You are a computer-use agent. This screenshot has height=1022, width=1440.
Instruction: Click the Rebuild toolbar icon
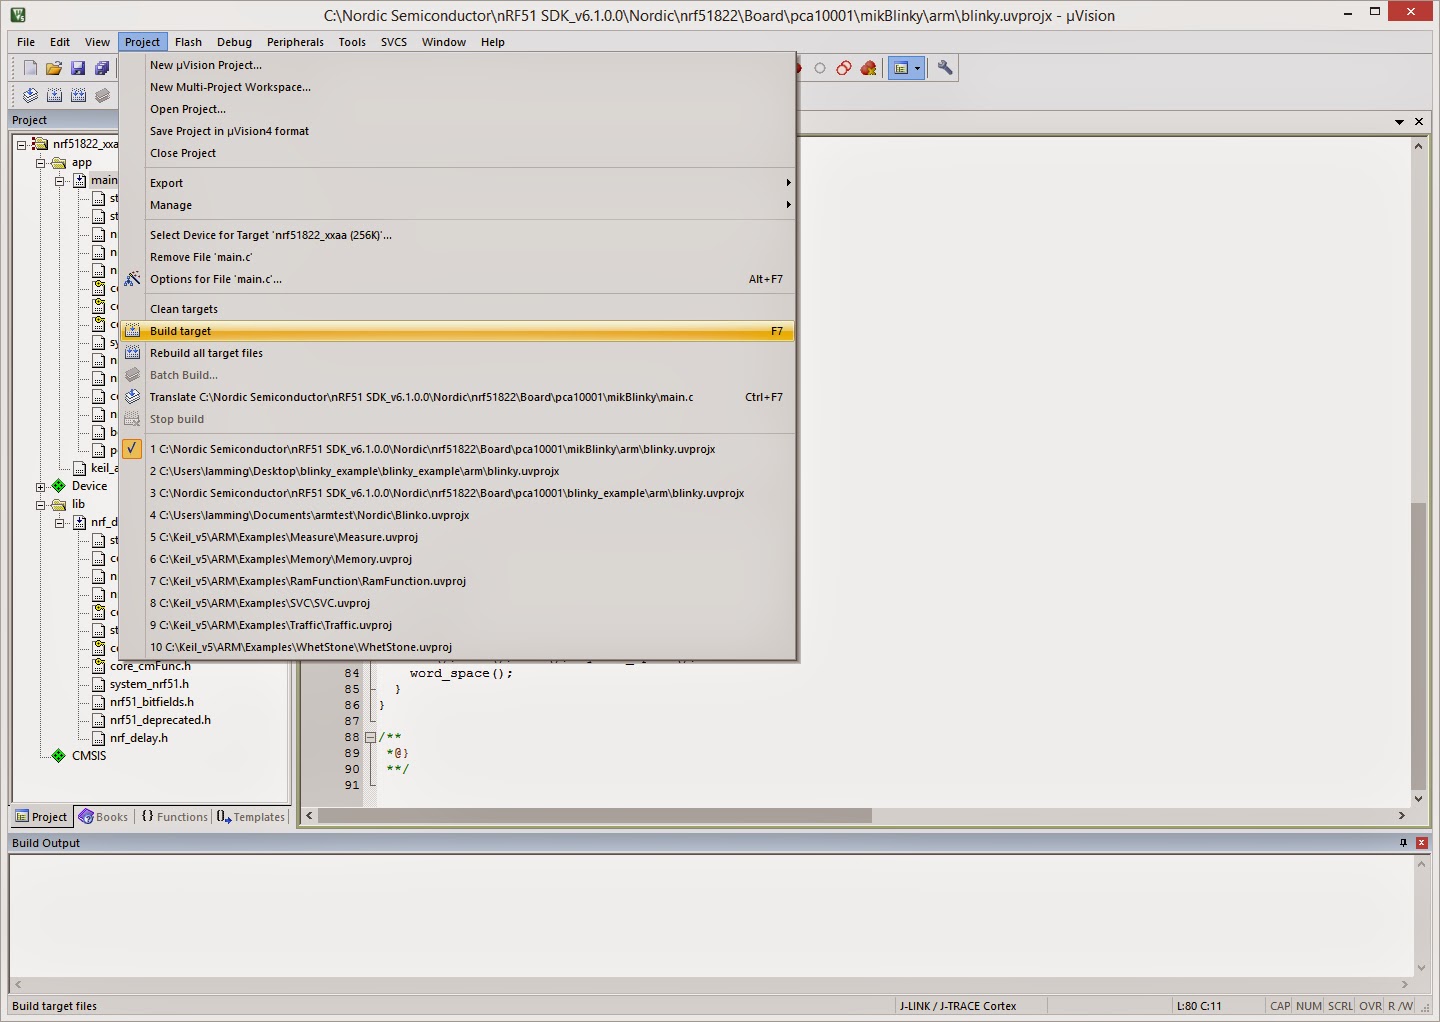[78, 95]
